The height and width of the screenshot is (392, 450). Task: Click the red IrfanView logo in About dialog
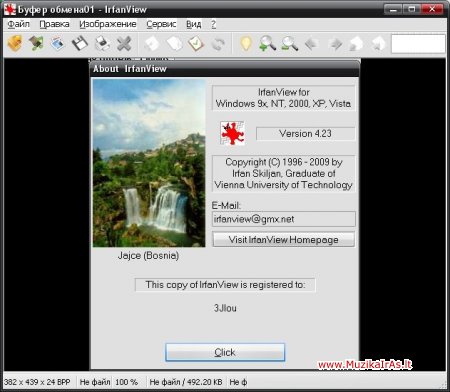(232, 133)
